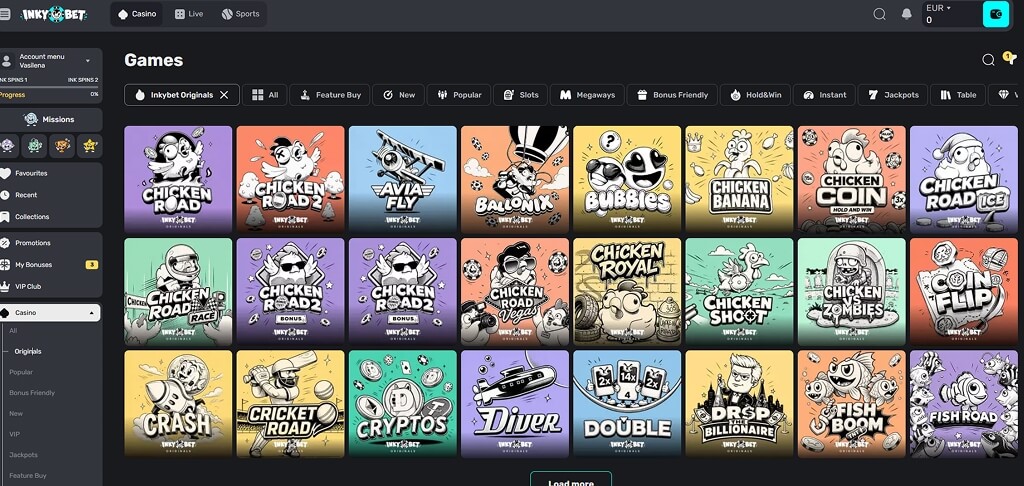Image resolution: width=1024 pixels, height=486 pixels.
Task: Open the Chicken Road Vegas game
Action: (515, 292)
